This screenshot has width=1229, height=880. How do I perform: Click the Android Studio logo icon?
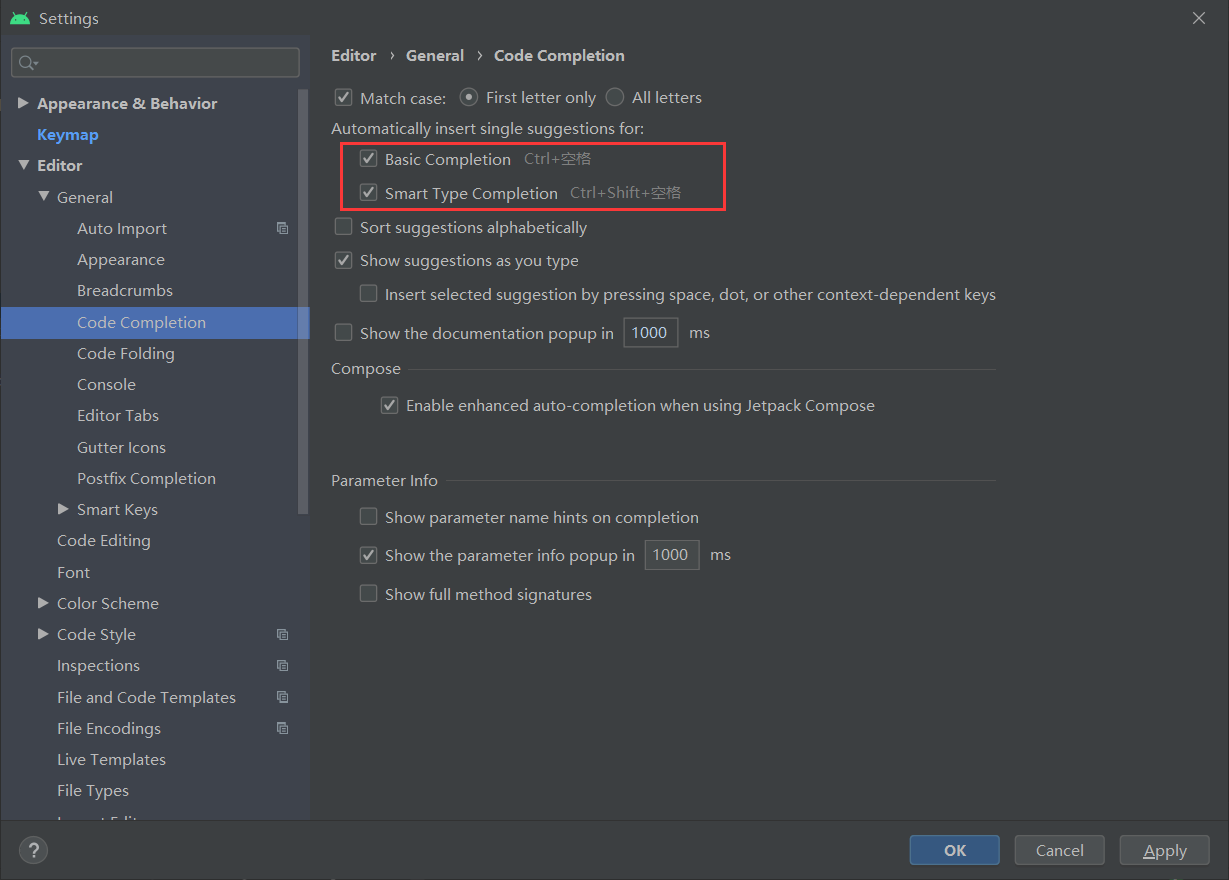click(x=19, y=18)
